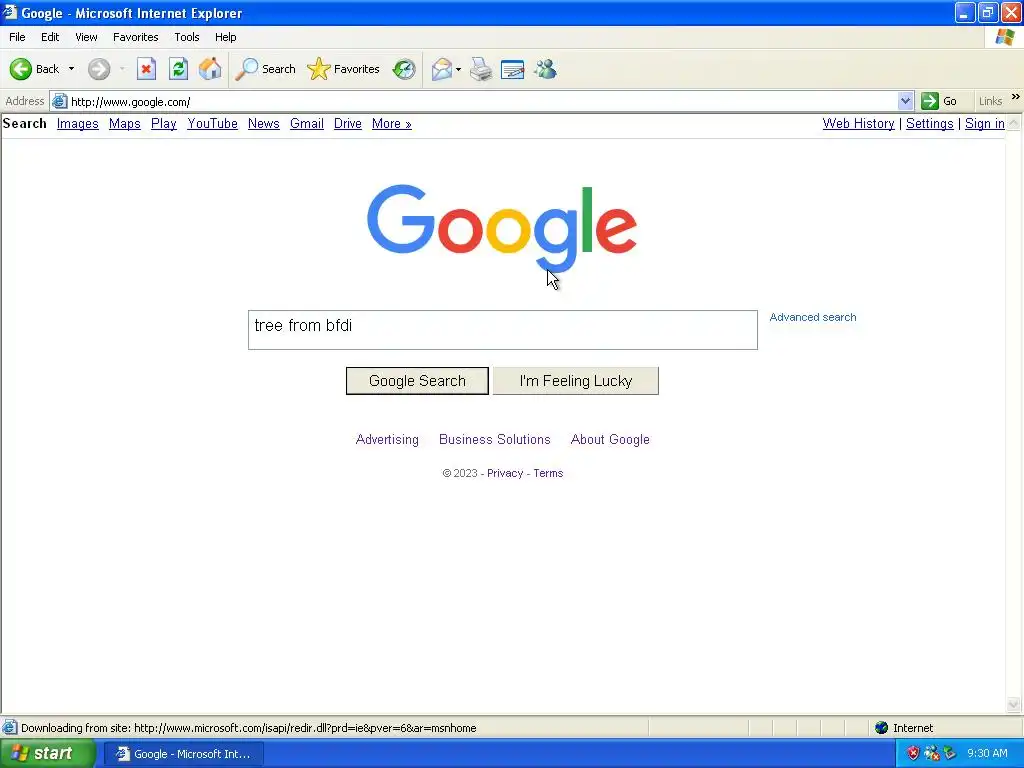This screenshot has height=768, width=1024.
Task: Open Google Settings link
Action: (929, 123)
